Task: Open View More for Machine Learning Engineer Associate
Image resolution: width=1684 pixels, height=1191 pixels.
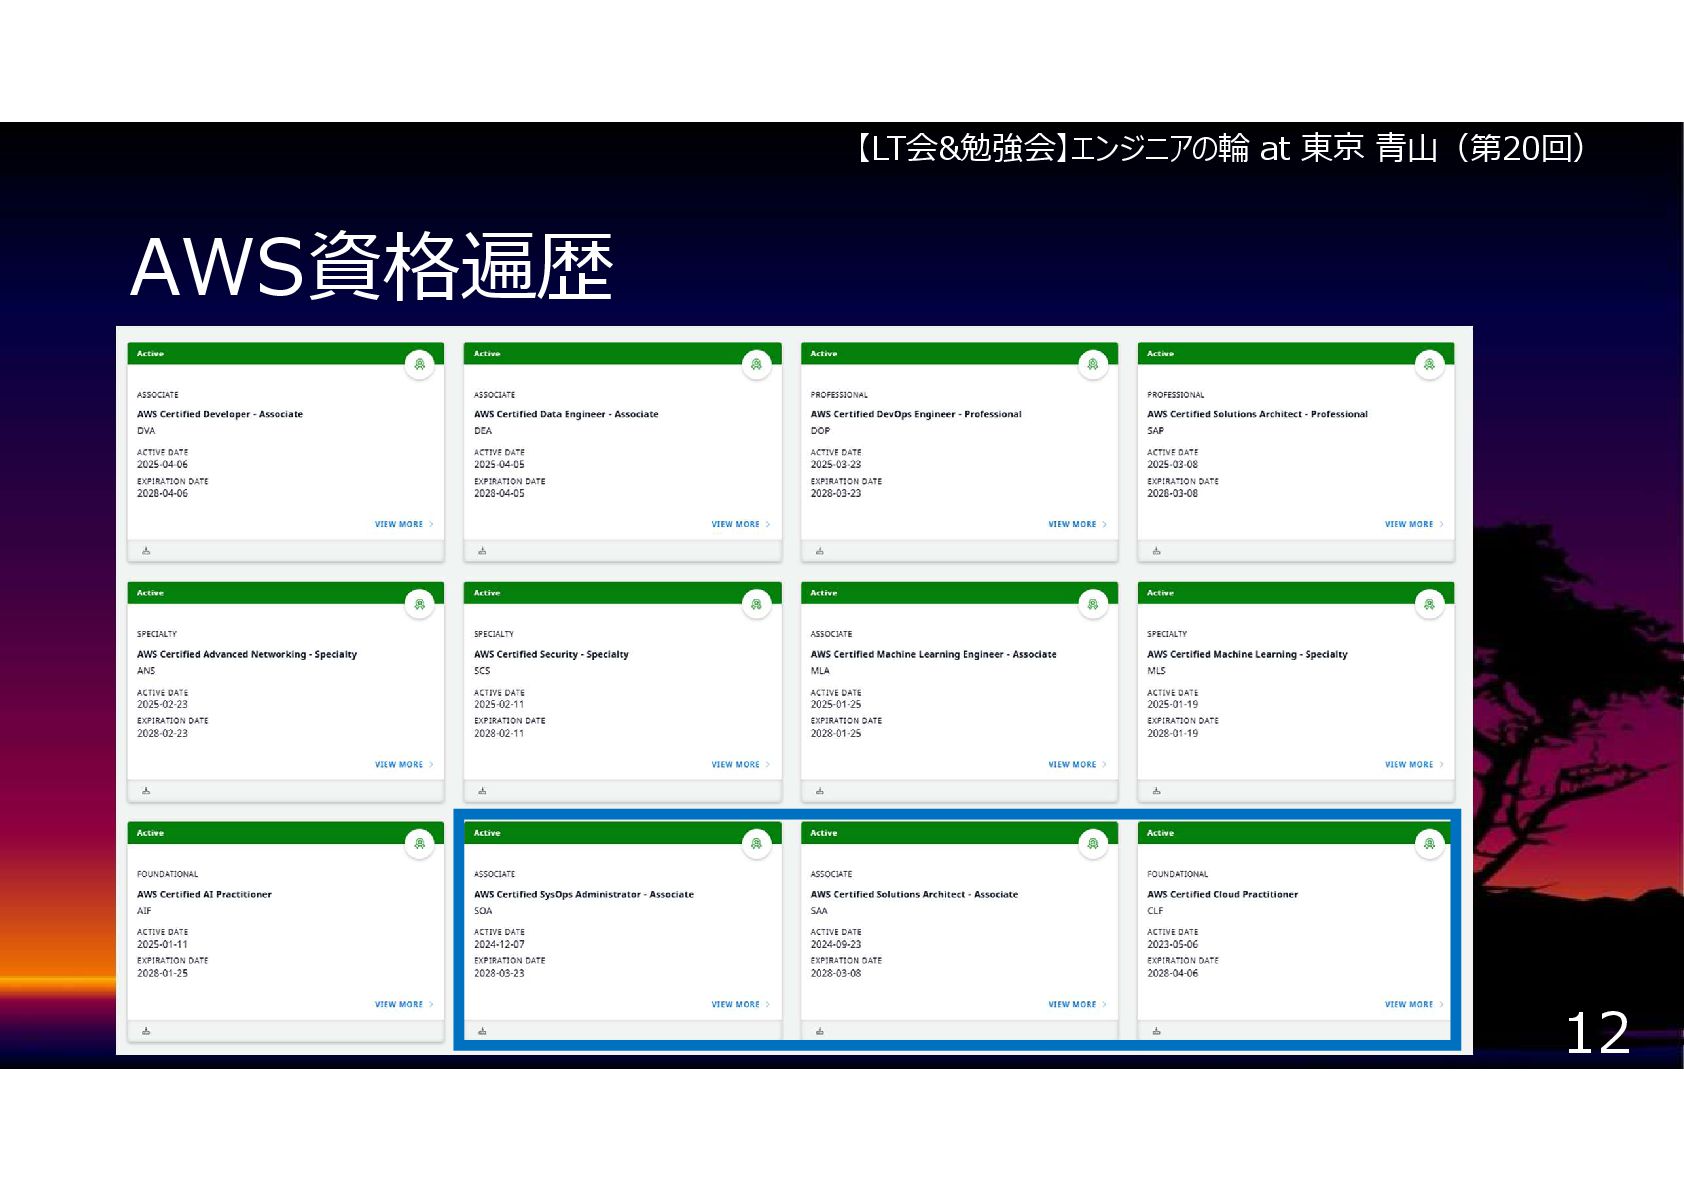Action: tap(1077, 764)
